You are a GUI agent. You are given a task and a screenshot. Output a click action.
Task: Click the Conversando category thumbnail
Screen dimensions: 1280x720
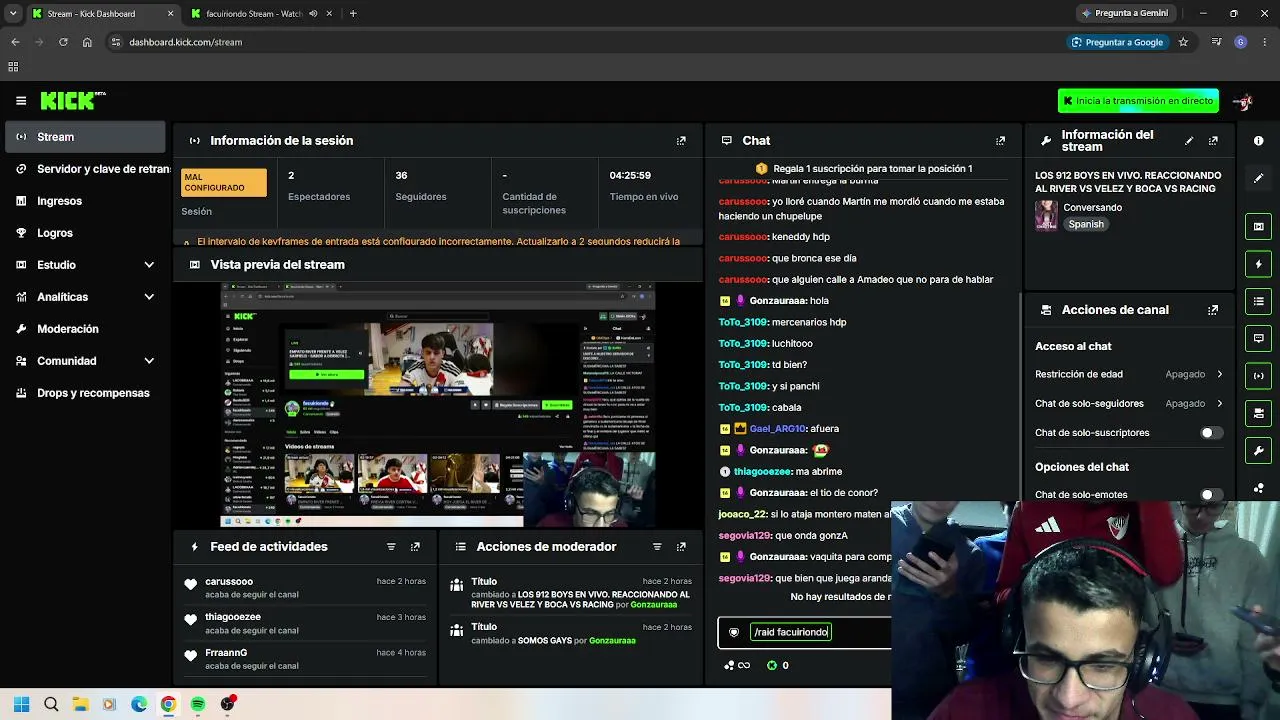pos(1046,216)
